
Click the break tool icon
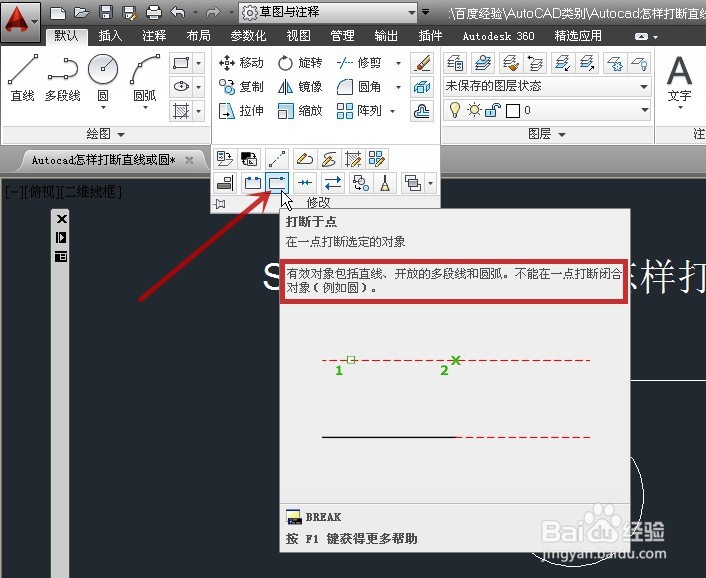(253, 183)
